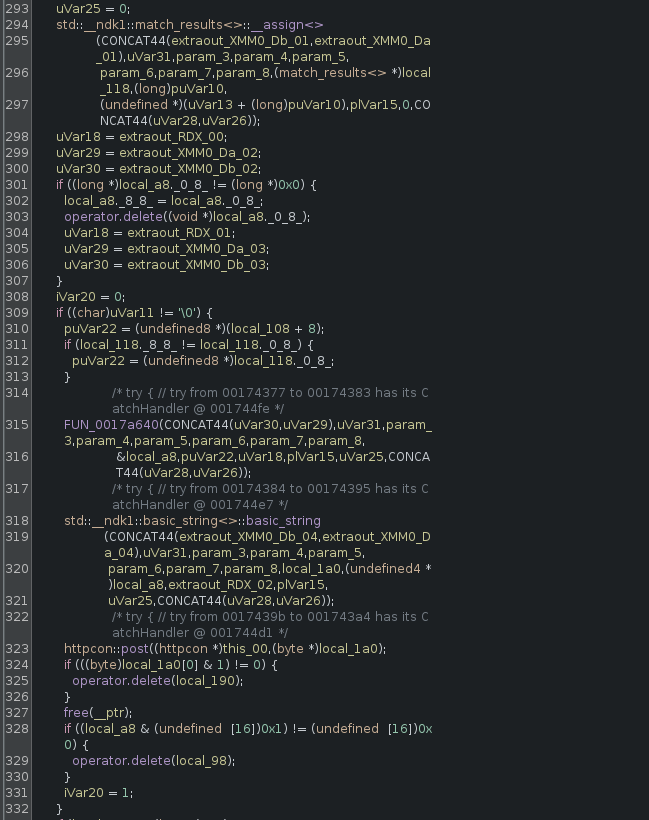Click 'local_190' on line 325
The image size is (649, 820).
(207, 681)
